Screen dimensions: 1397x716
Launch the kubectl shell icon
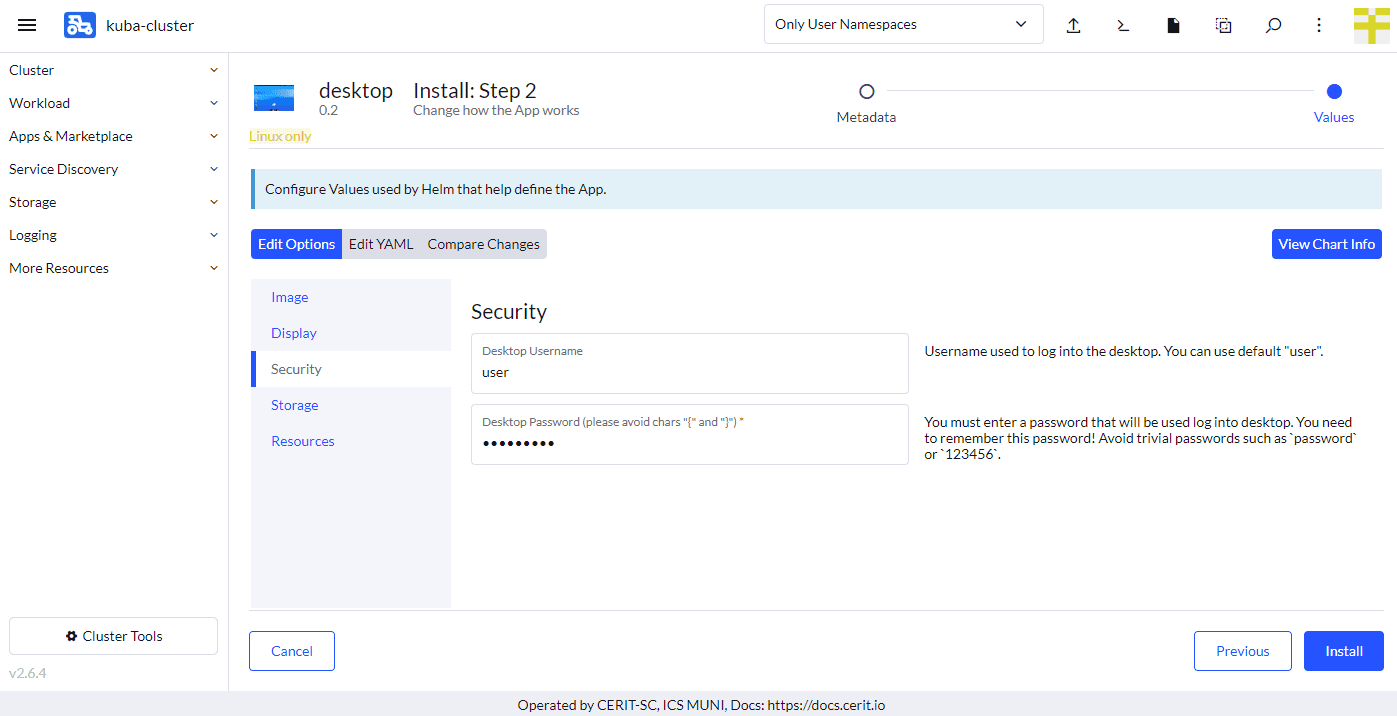point(1123,25)
